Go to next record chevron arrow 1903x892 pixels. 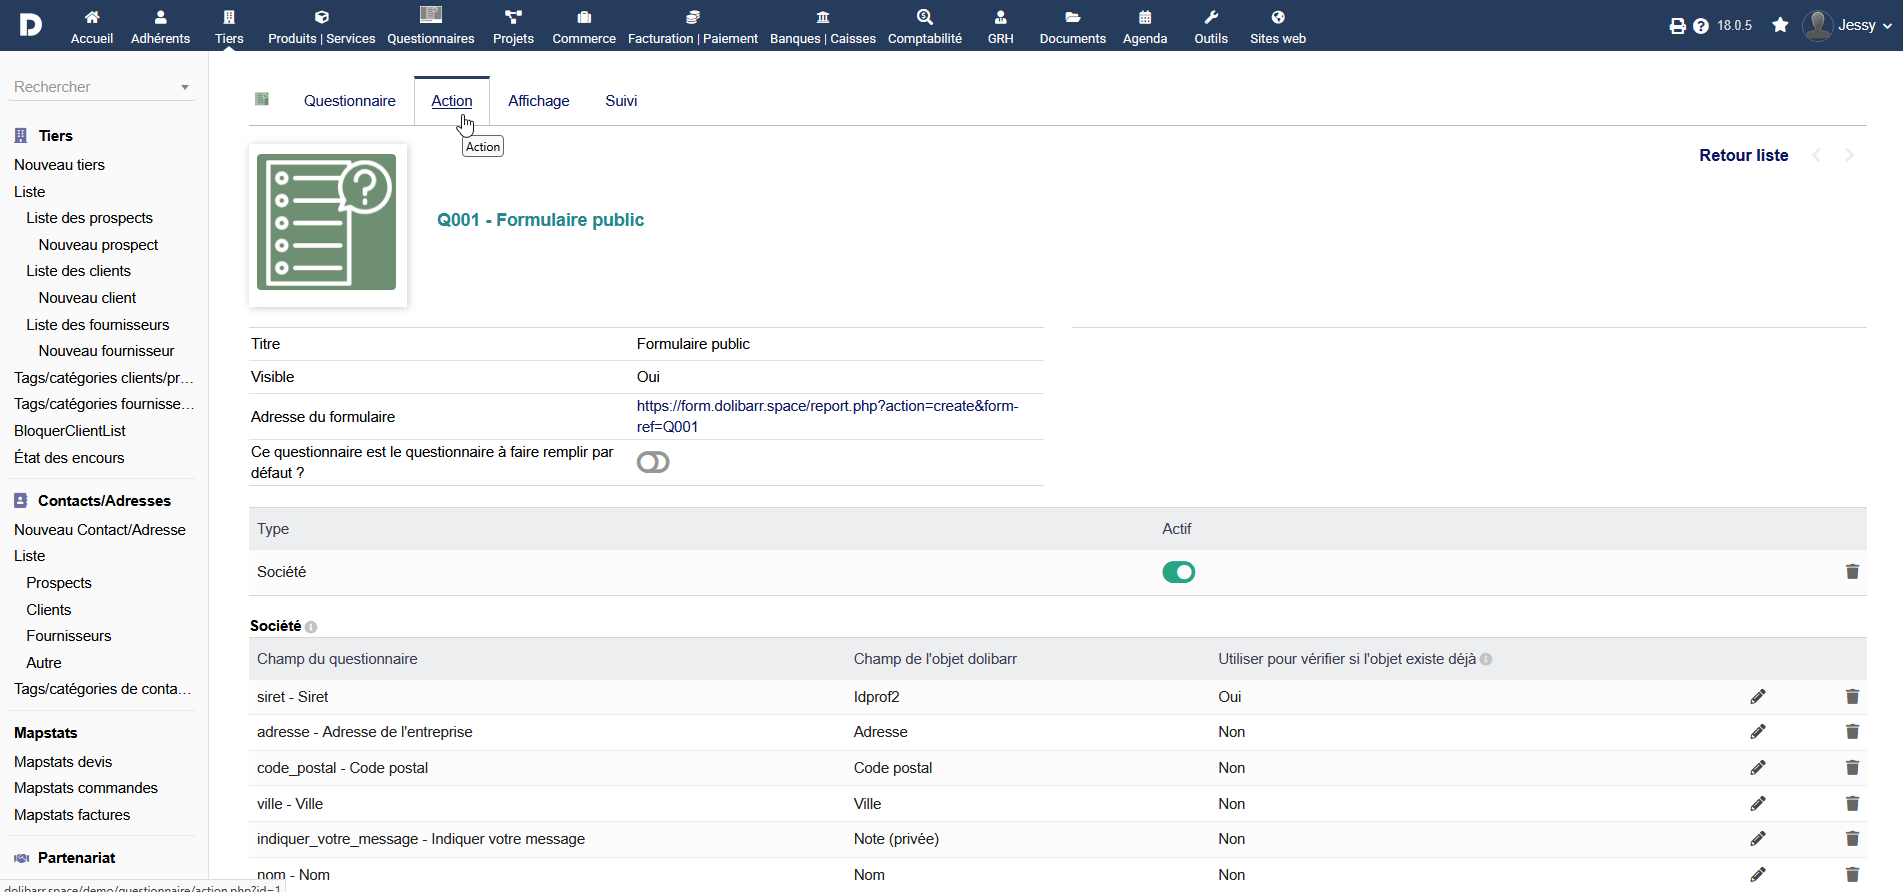[x=1850, y=155]
